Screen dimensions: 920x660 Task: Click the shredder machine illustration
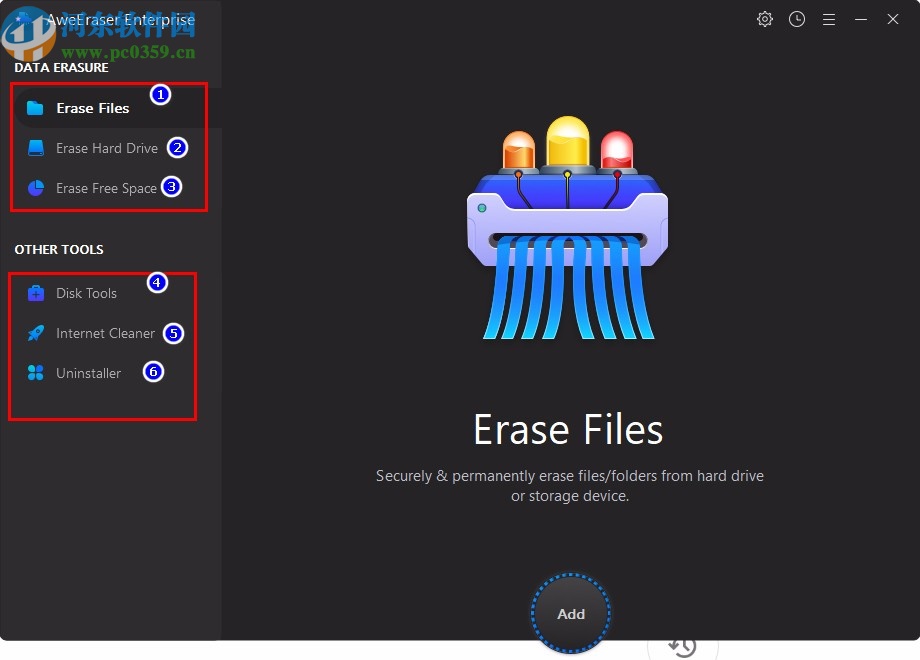coord(567,225)
